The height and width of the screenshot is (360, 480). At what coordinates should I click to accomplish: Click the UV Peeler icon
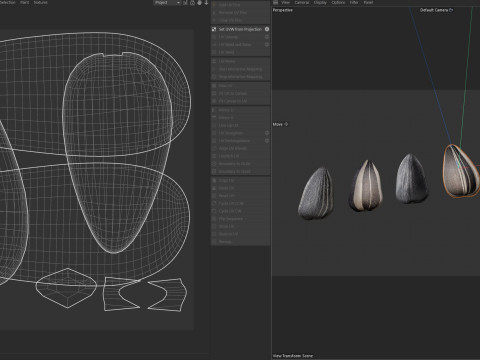pyautogui.click(x=214, y=61)
